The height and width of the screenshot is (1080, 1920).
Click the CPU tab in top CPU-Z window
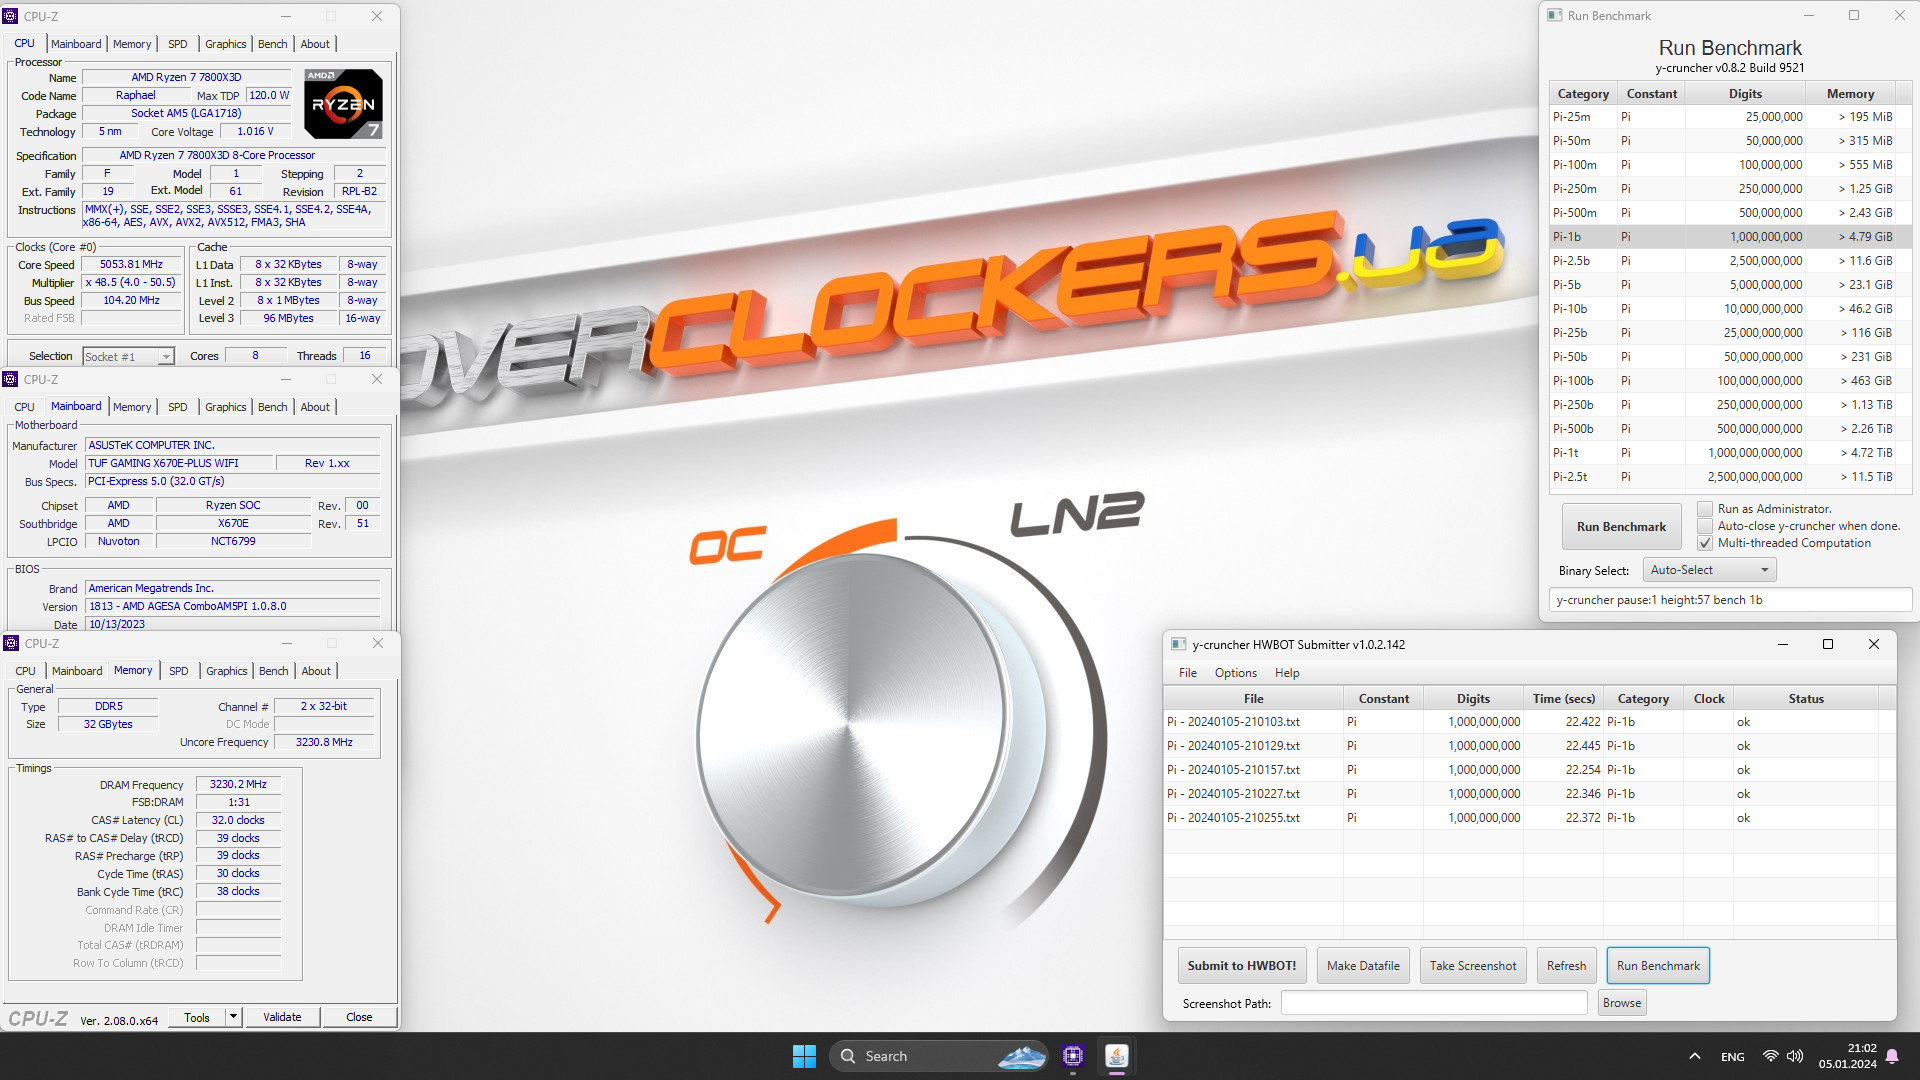click(x=24, y=44)
